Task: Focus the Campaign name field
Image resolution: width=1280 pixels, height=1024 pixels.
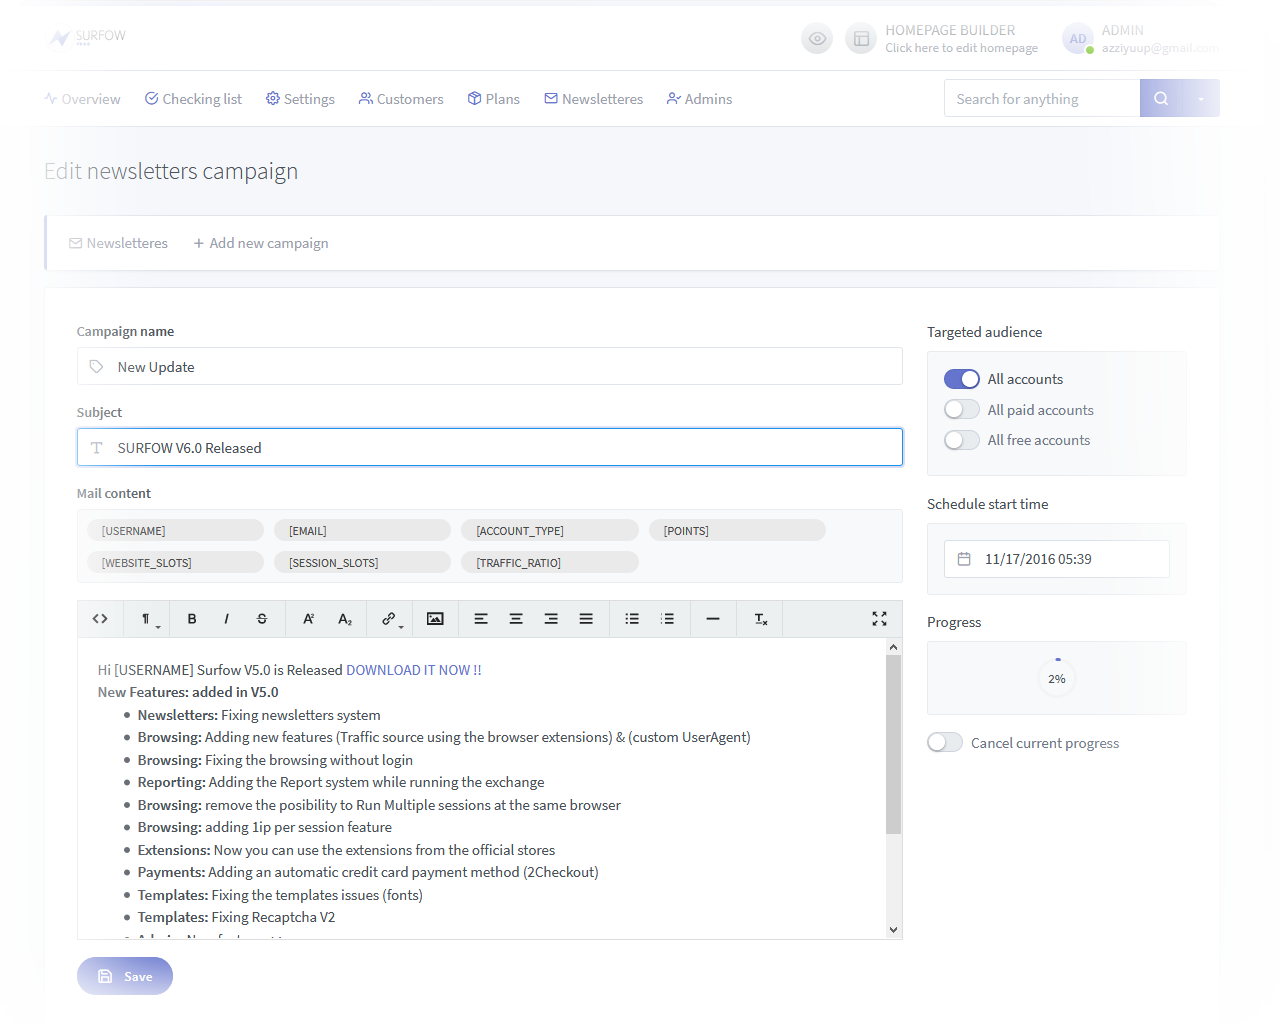Action: click(x=490, y=367)
